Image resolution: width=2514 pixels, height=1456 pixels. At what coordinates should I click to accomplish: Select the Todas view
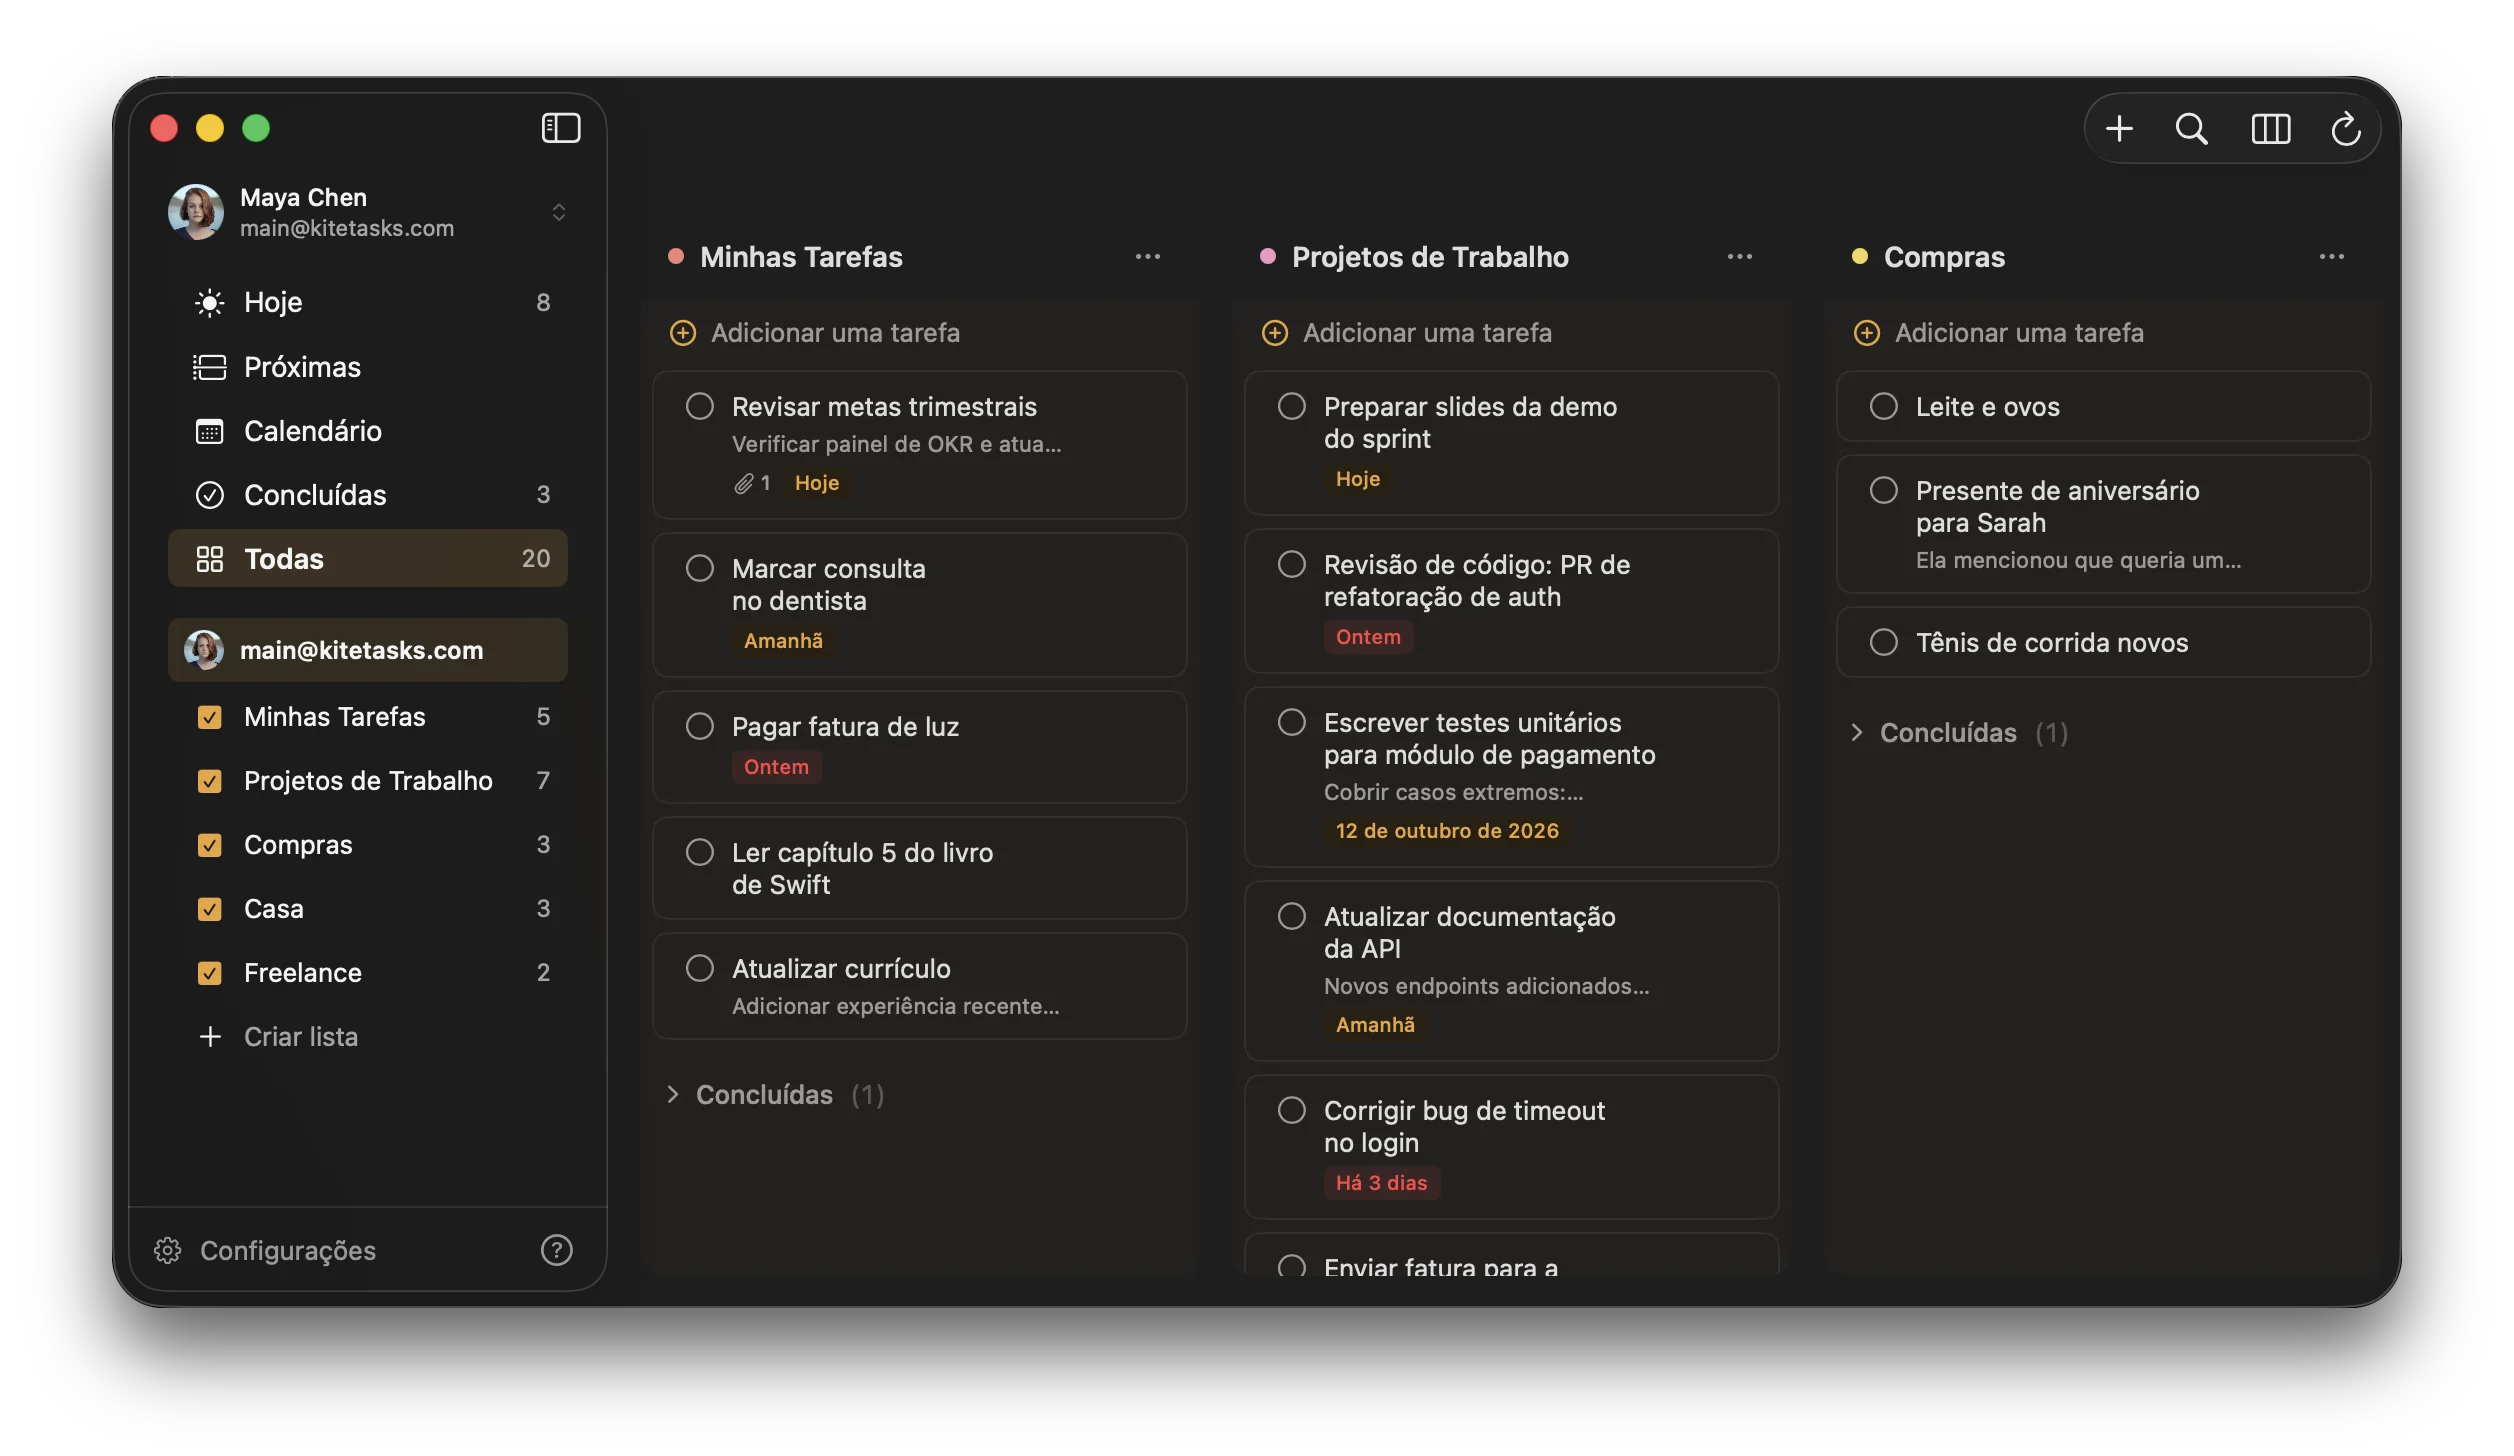point(368,558)
